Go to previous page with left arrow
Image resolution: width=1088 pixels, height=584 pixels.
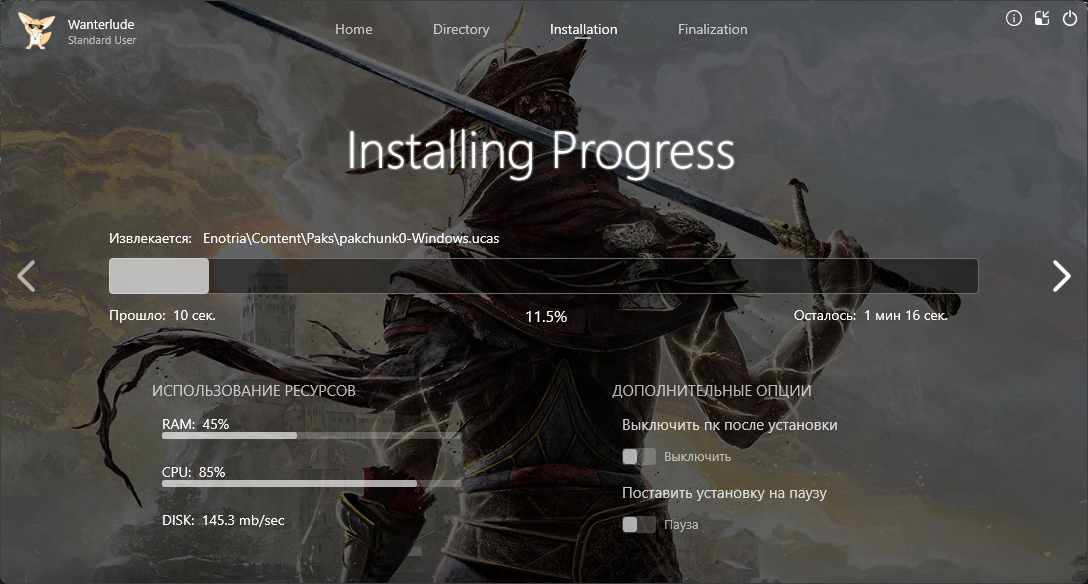27,276
